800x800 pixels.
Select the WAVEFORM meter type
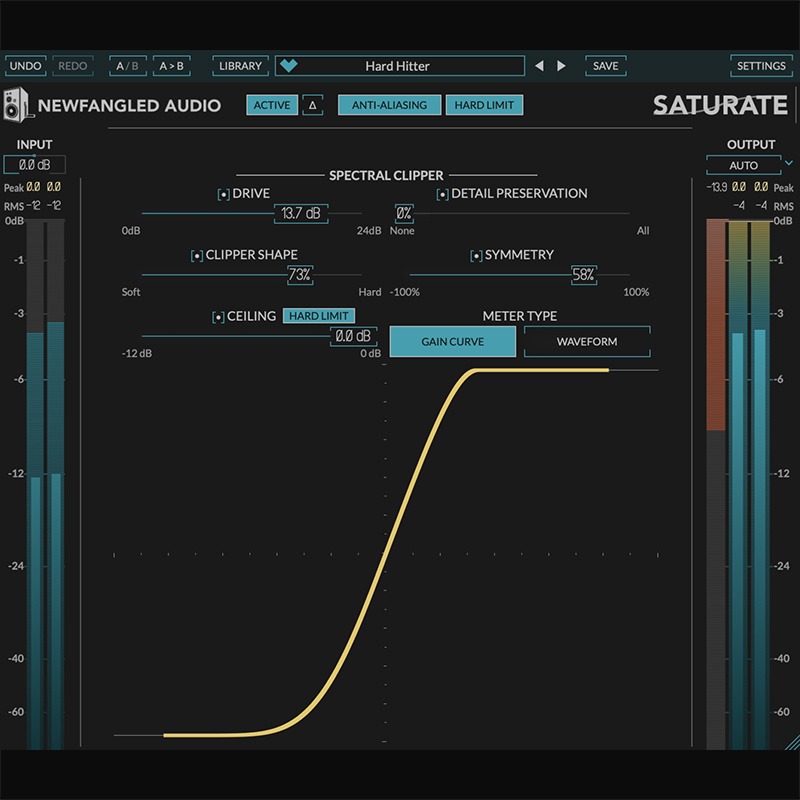pos(587,341)
